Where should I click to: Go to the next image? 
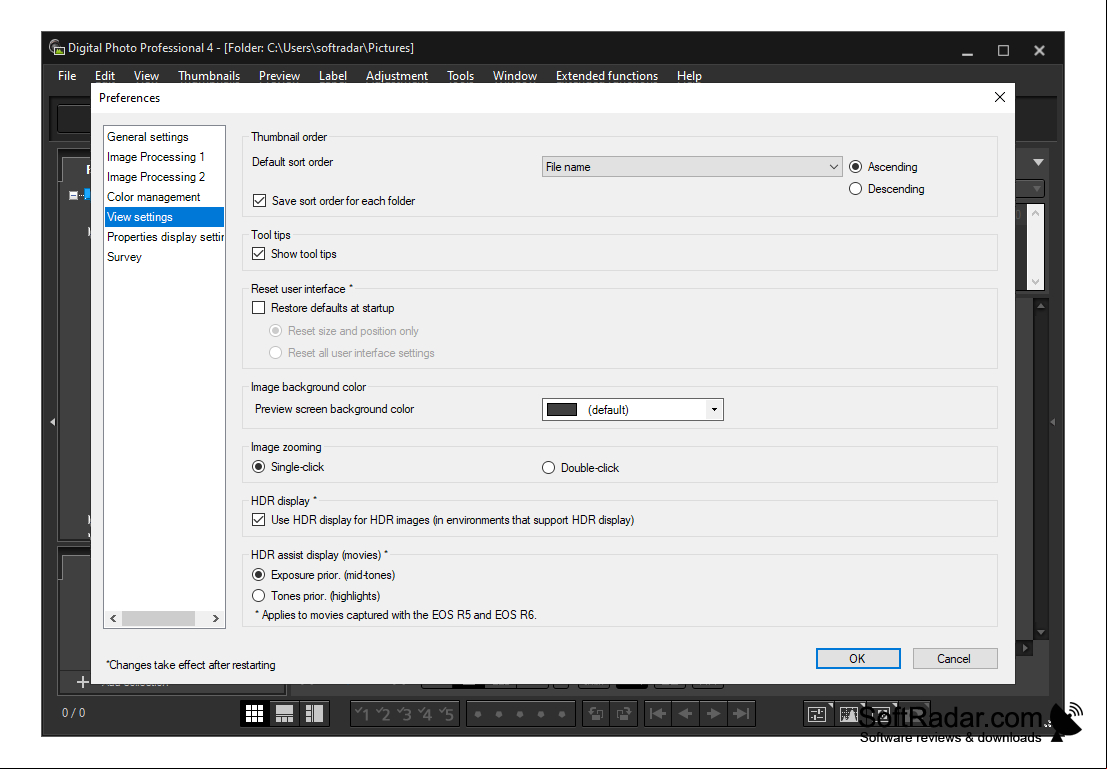coord(714,714)
